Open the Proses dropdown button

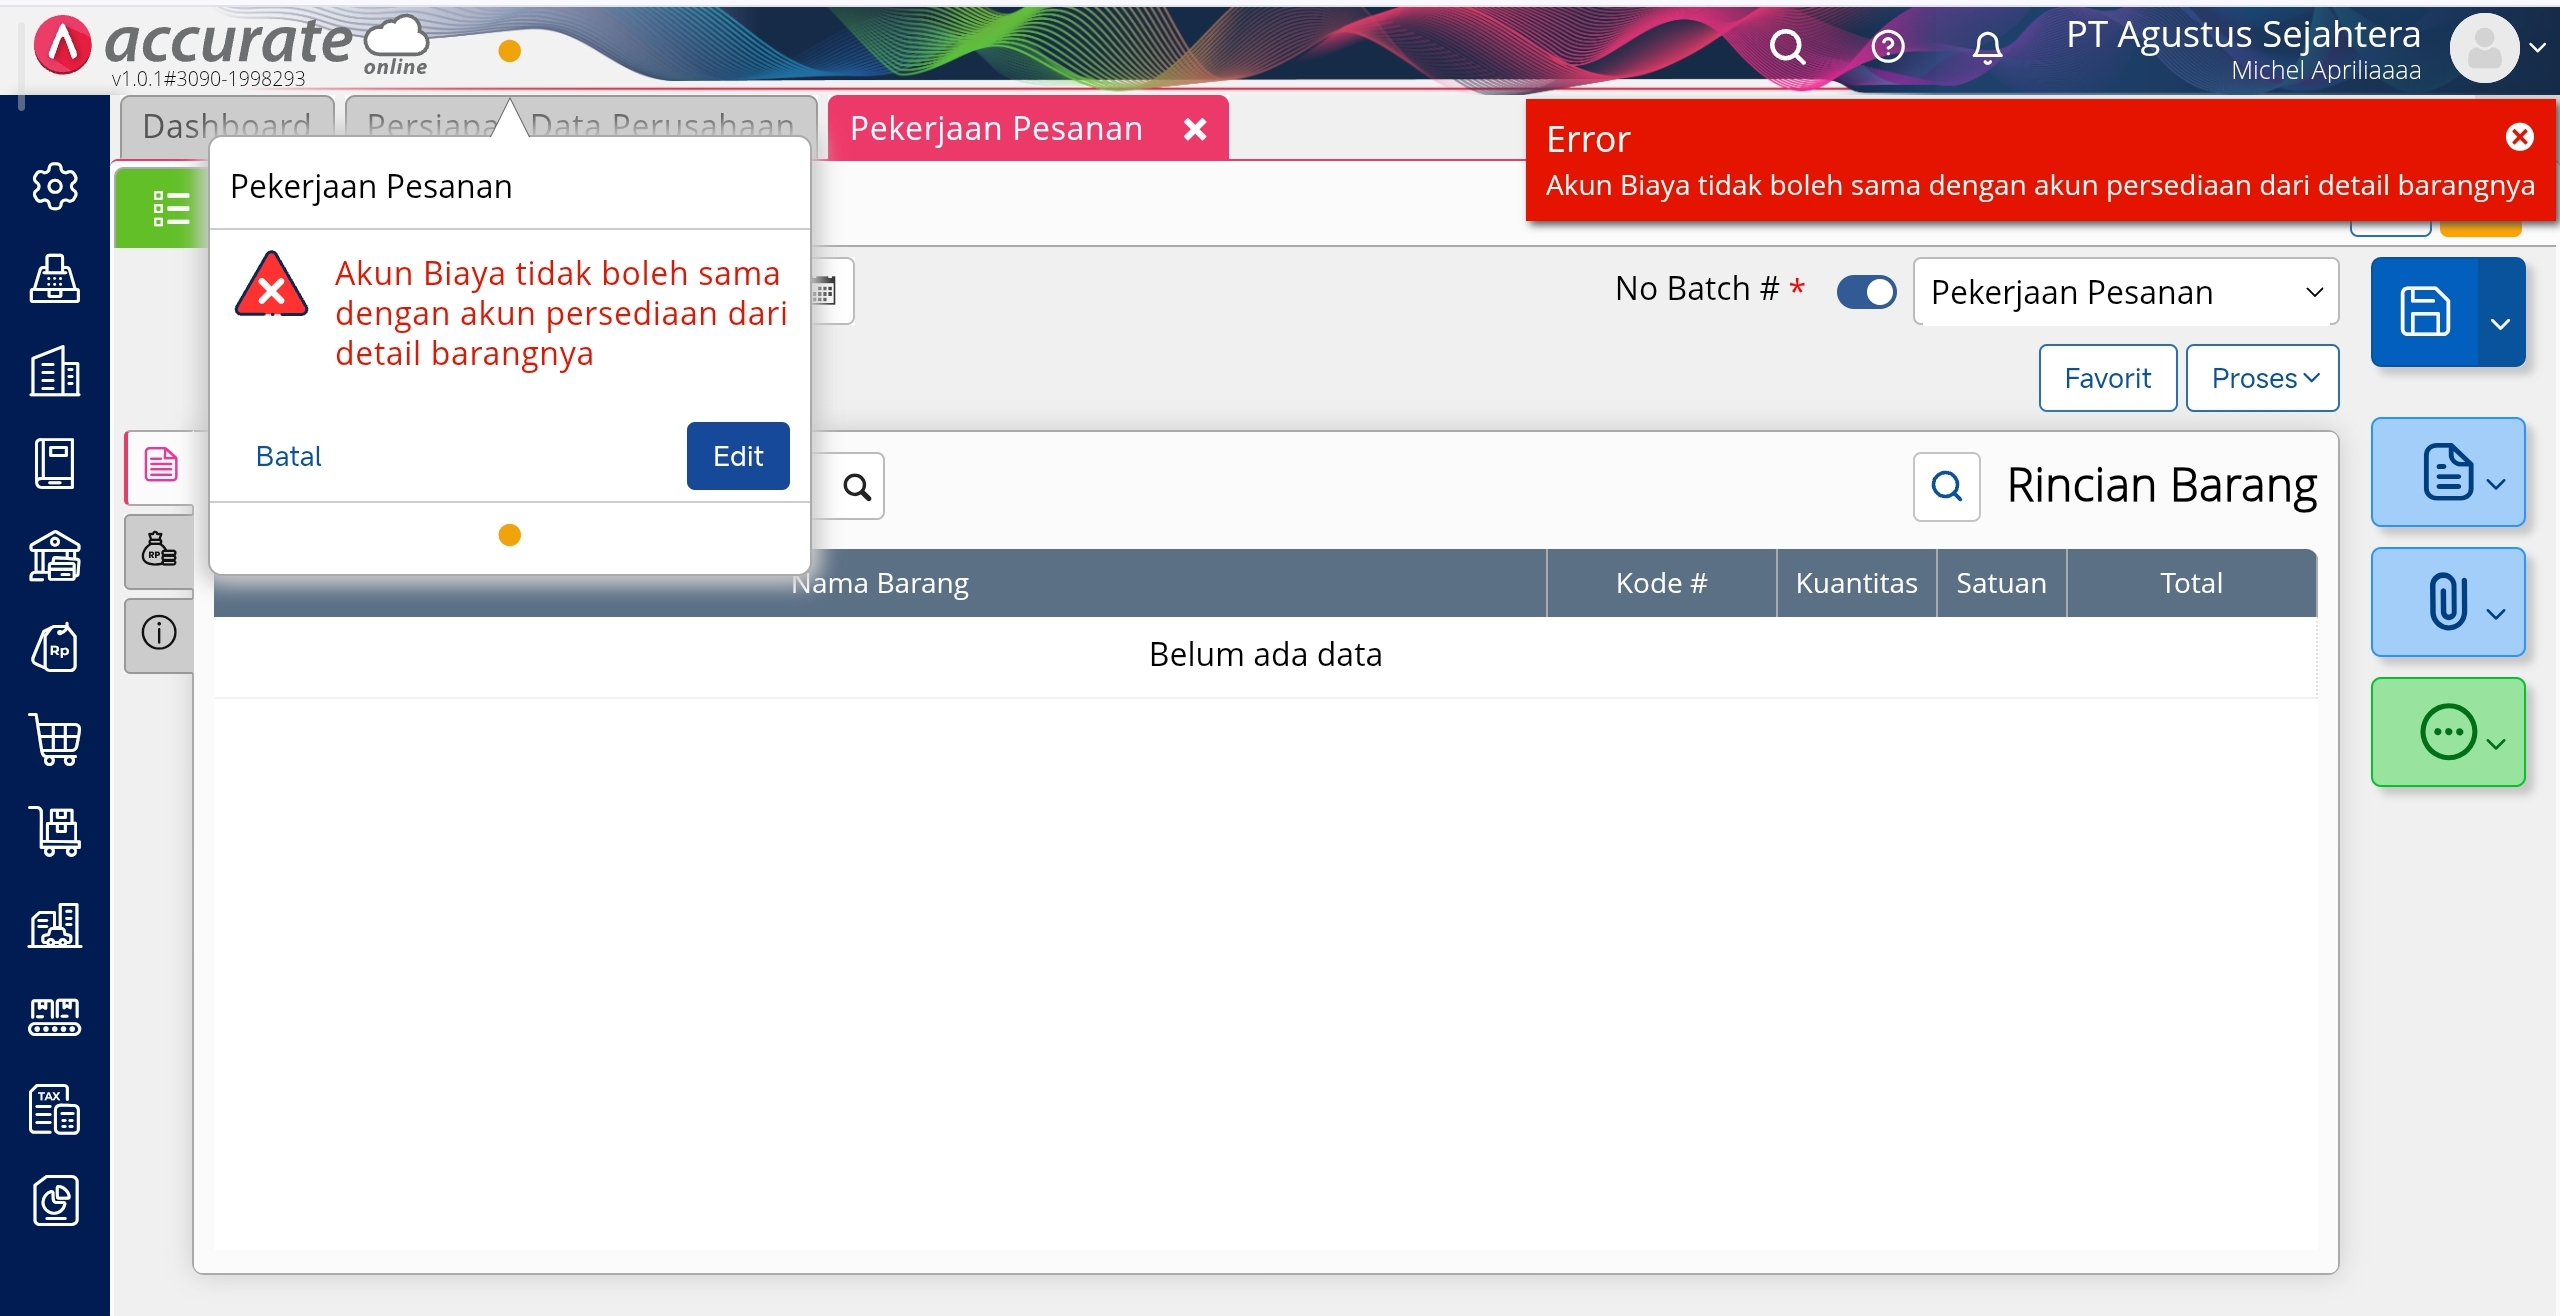[2262, 378]
